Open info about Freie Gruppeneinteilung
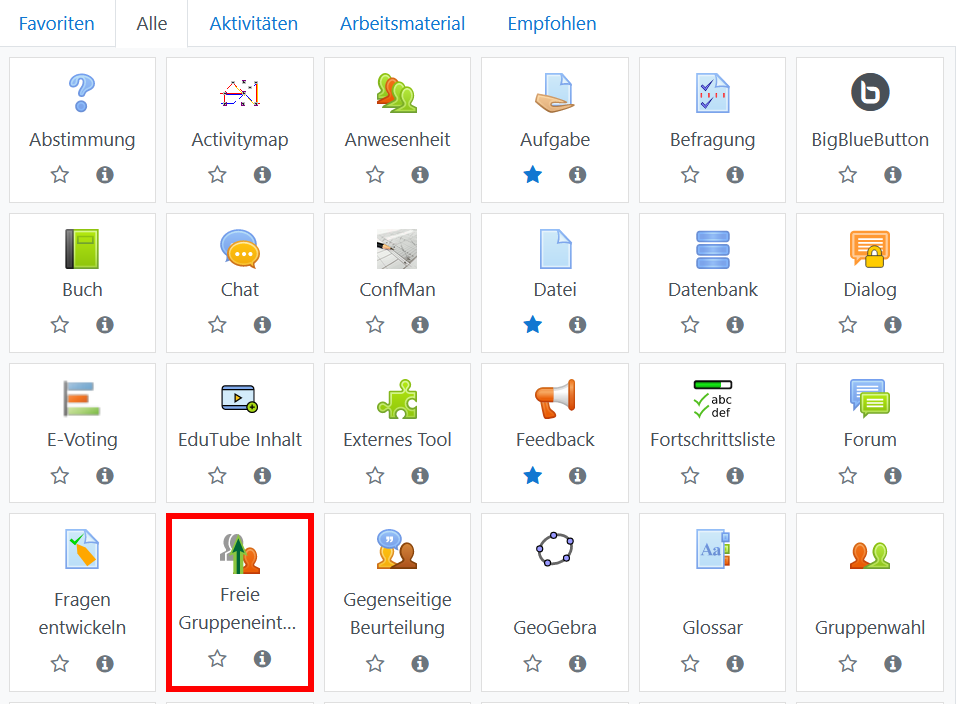Screen dimensions: 961x704 point(262,659)
